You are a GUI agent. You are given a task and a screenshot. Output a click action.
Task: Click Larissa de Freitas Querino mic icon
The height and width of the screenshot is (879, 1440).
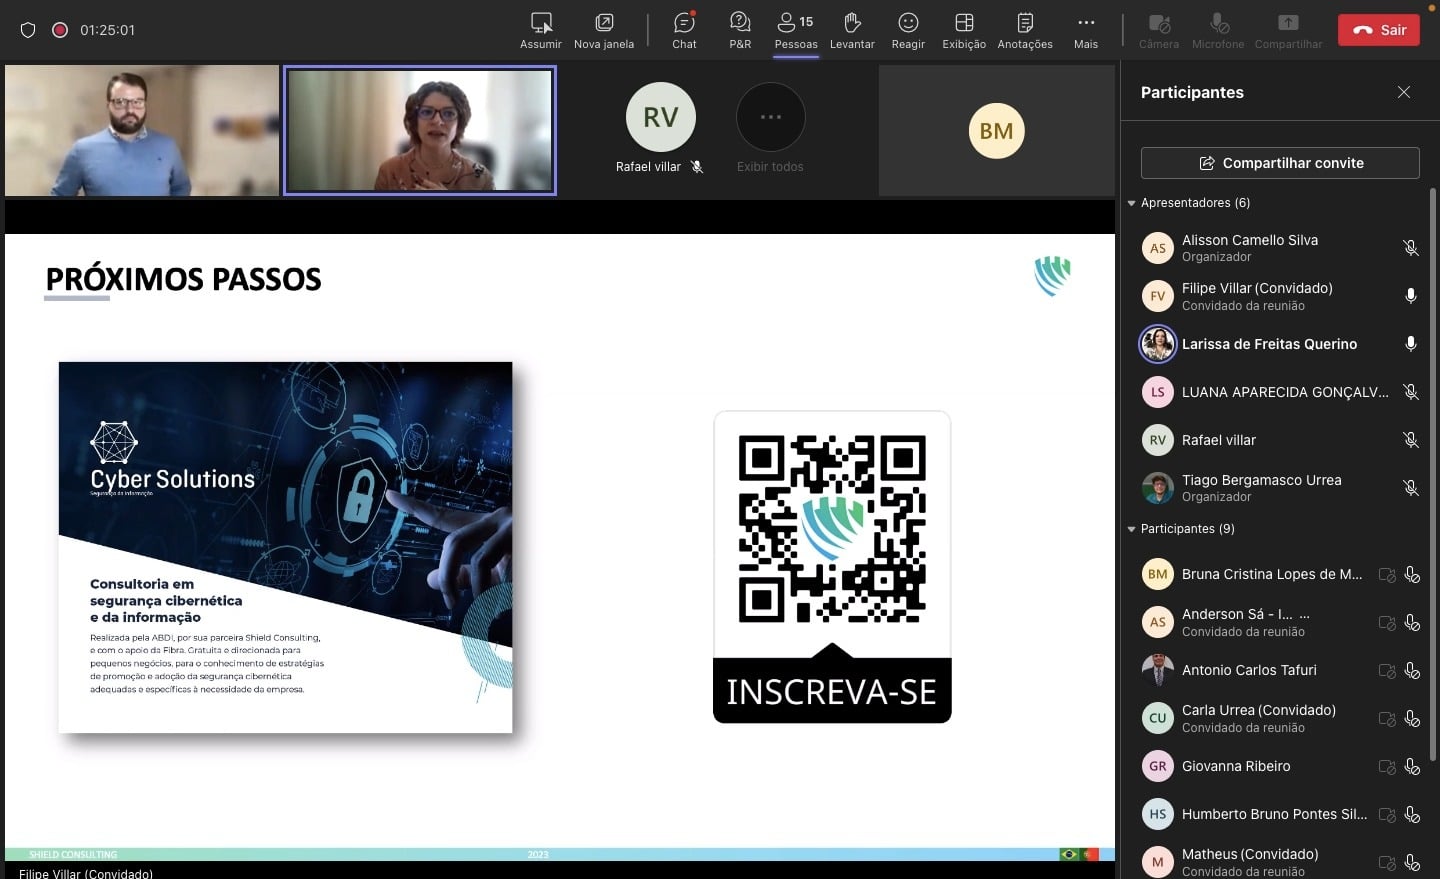pyautogui.click(x=1411, y=344)
